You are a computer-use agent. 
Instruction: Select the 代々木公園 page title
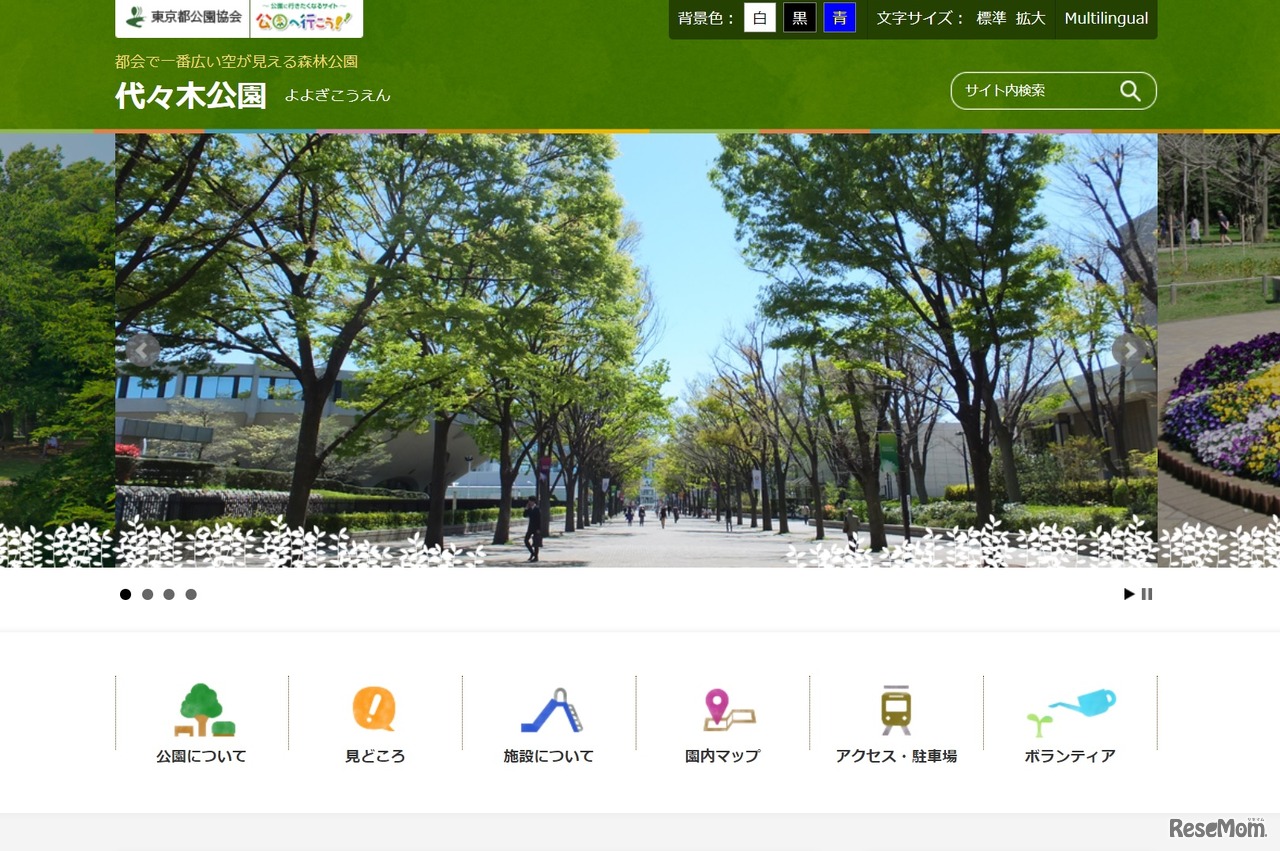(x=190, y=96)
